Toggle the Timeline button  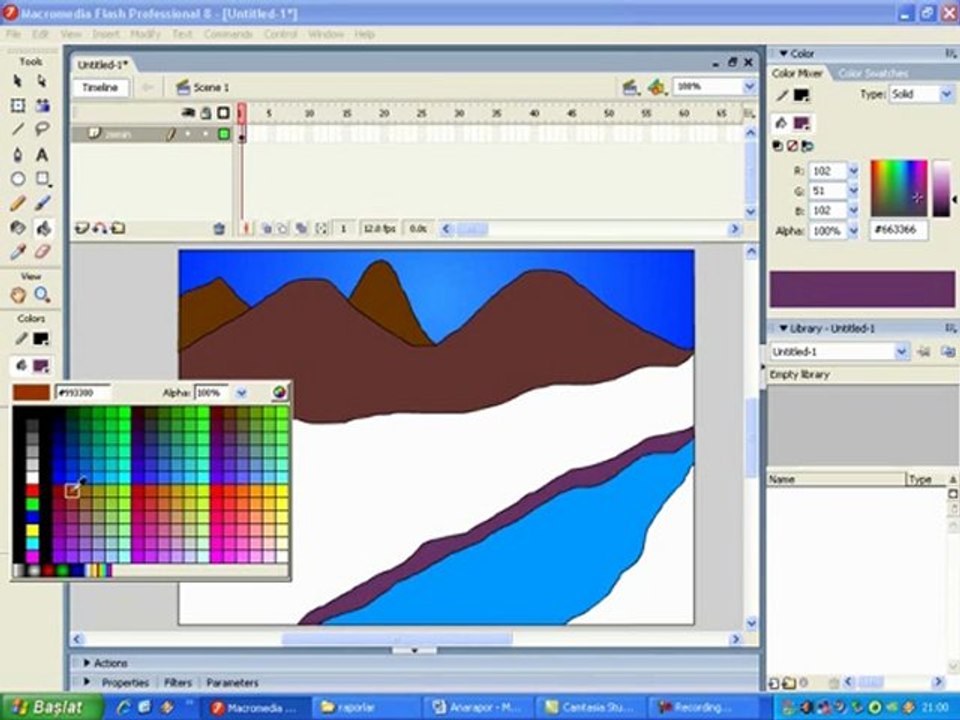(x=100, y=88)
